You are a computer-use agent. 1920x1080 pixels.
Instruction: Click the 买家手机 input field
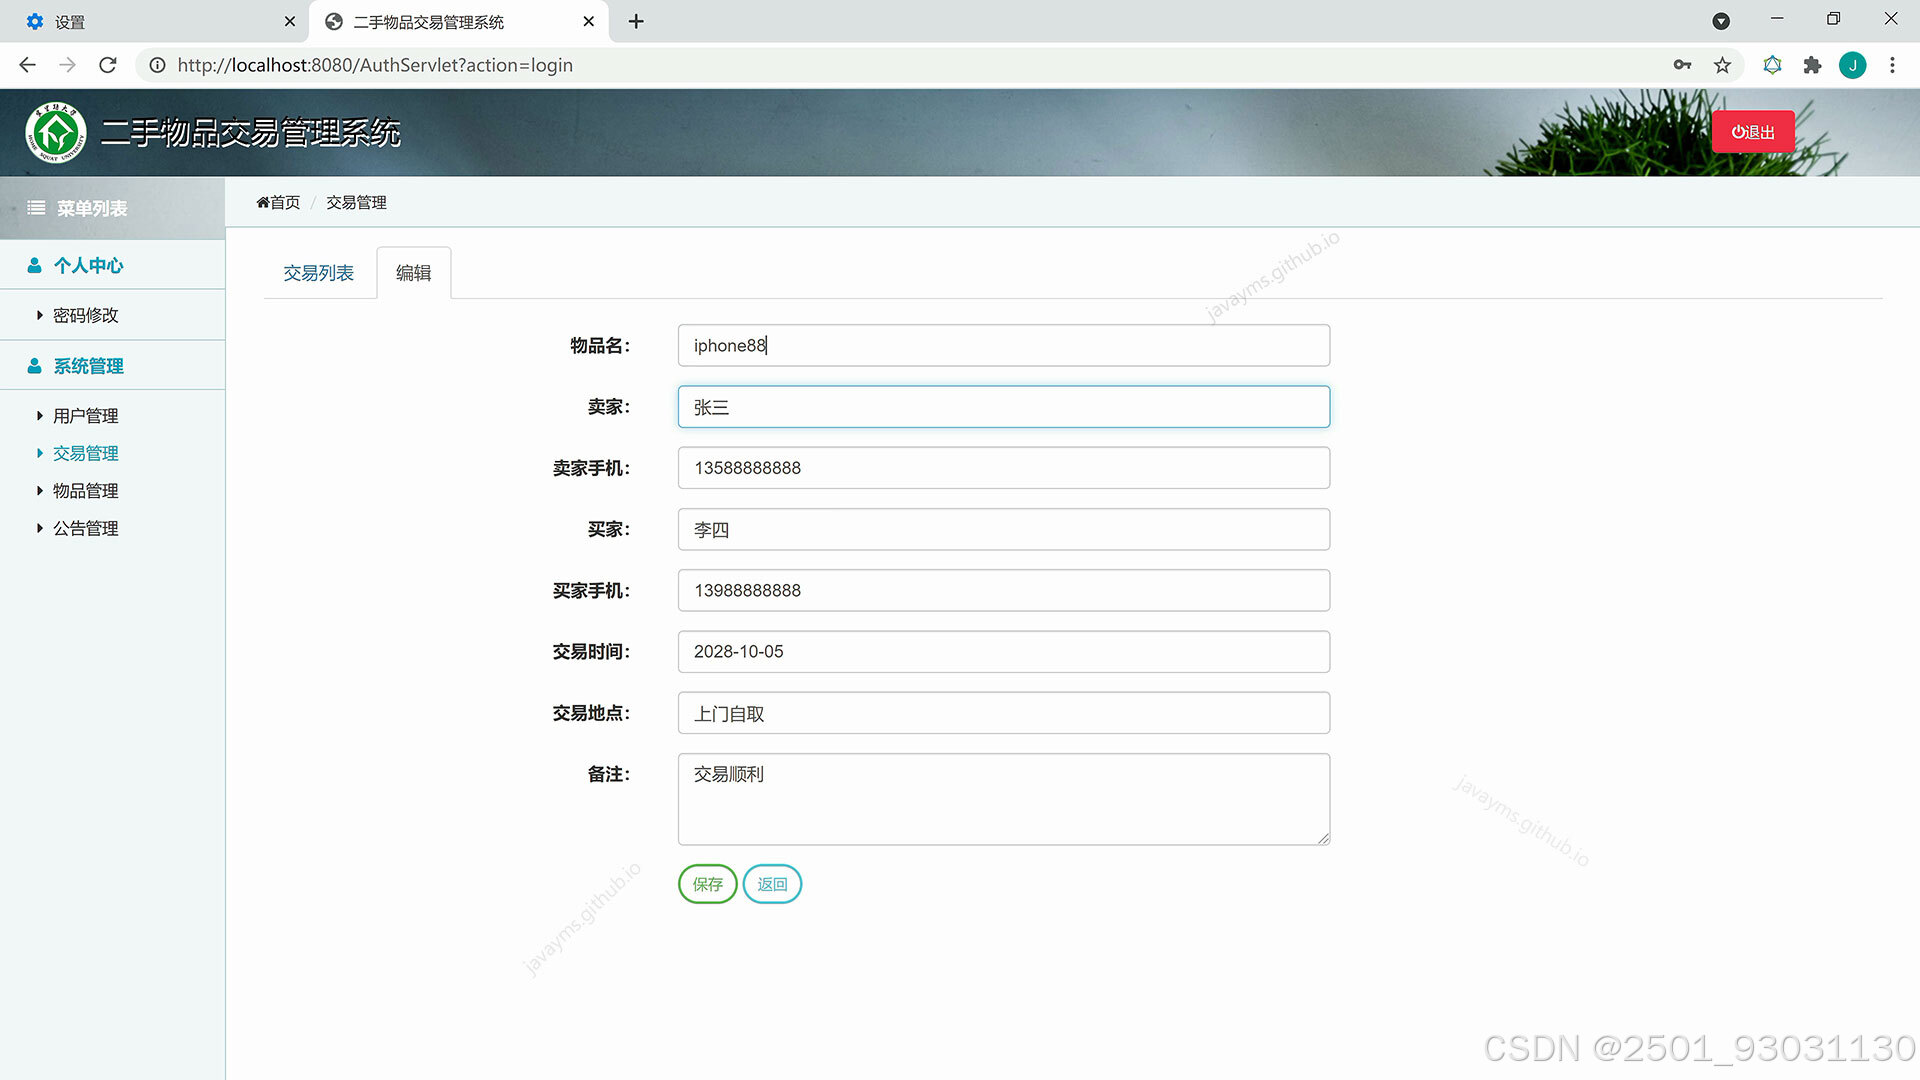[x=1004, y=590]
